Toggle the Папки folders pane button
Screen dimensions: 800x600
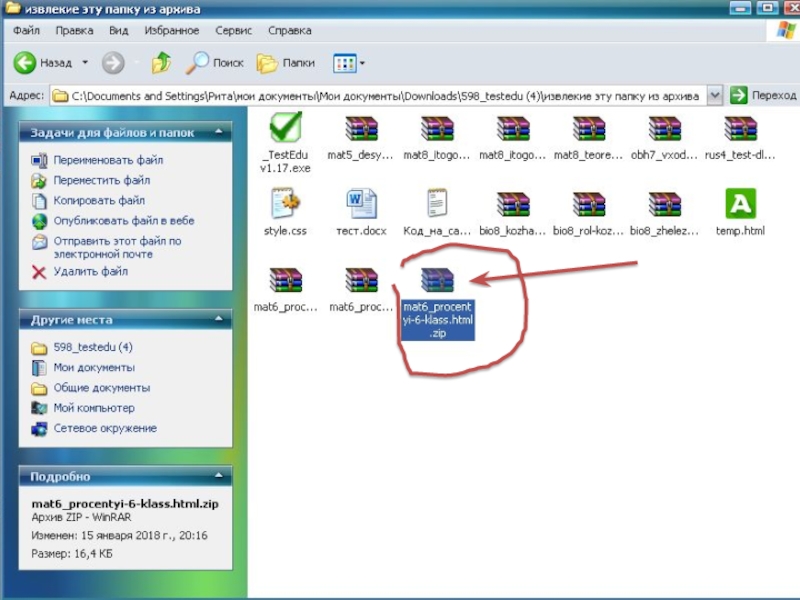(286, 63)
